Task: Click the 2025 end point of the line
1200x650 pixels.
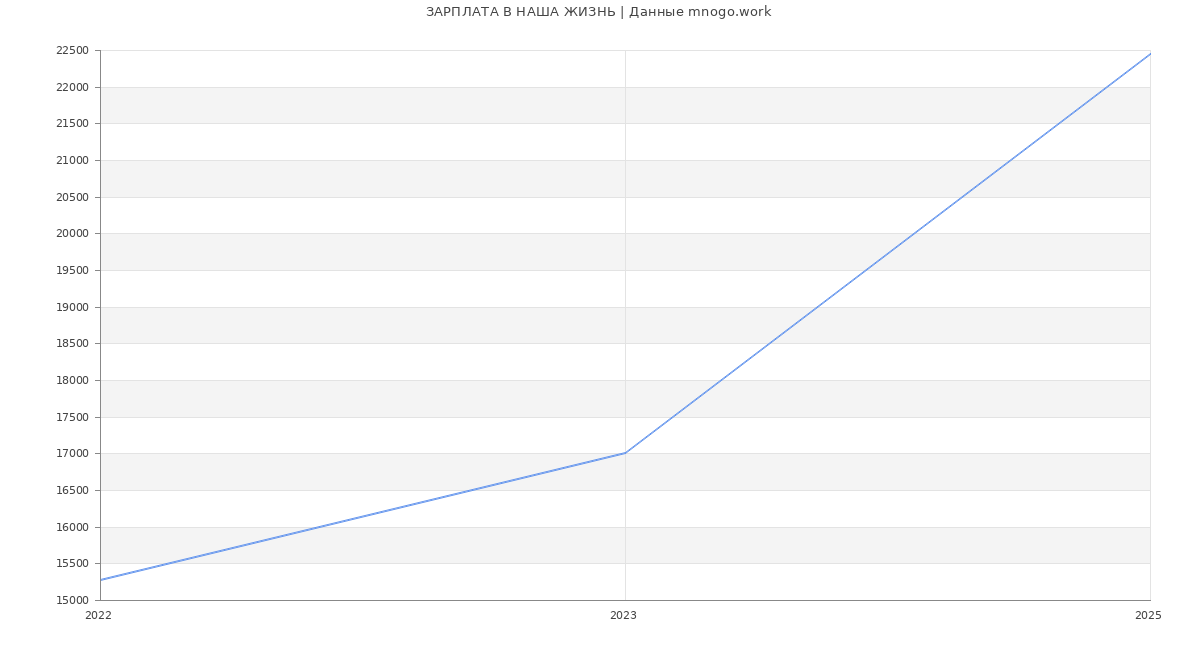Action: pos(1149,54)
